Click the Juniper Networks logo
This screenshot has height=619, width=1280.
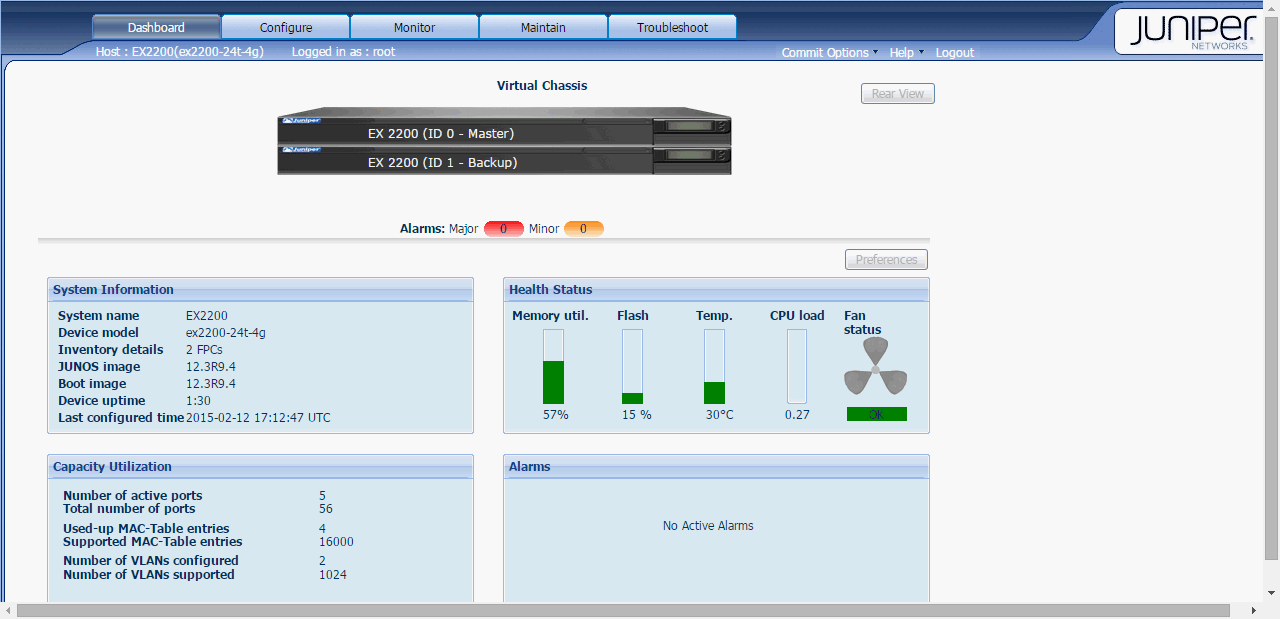click(1190, 31)
